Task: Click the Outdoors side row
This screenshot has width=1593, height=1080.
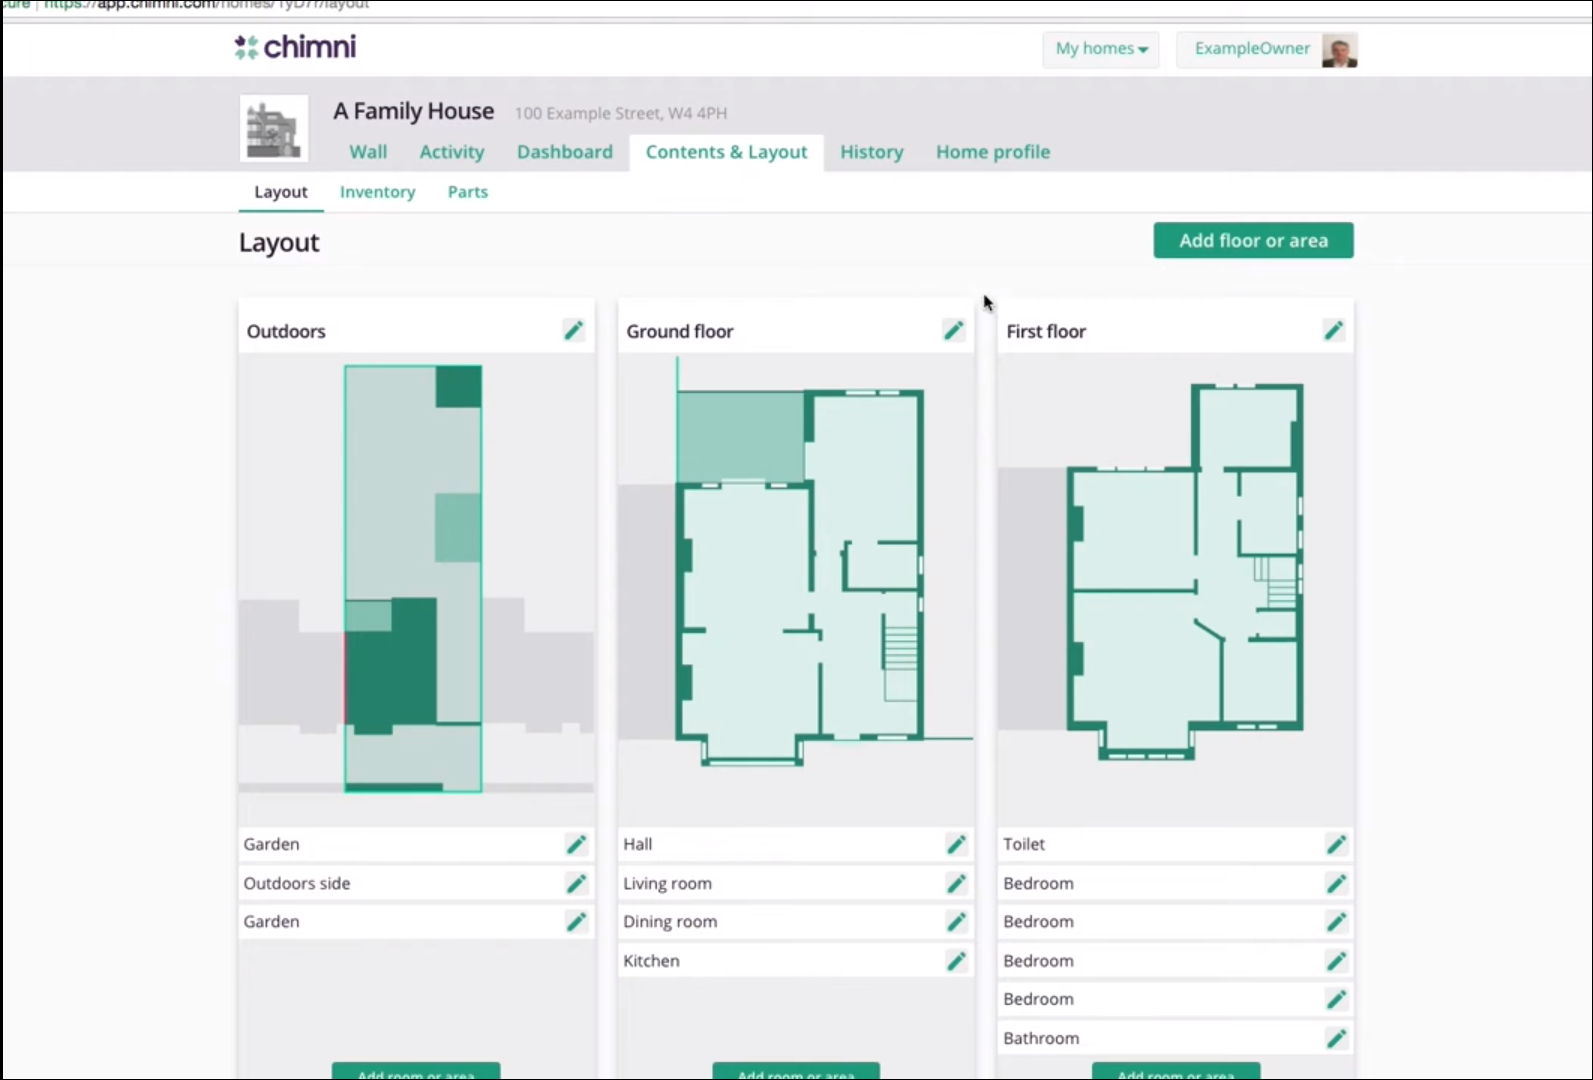Action: tap(416, 883)
